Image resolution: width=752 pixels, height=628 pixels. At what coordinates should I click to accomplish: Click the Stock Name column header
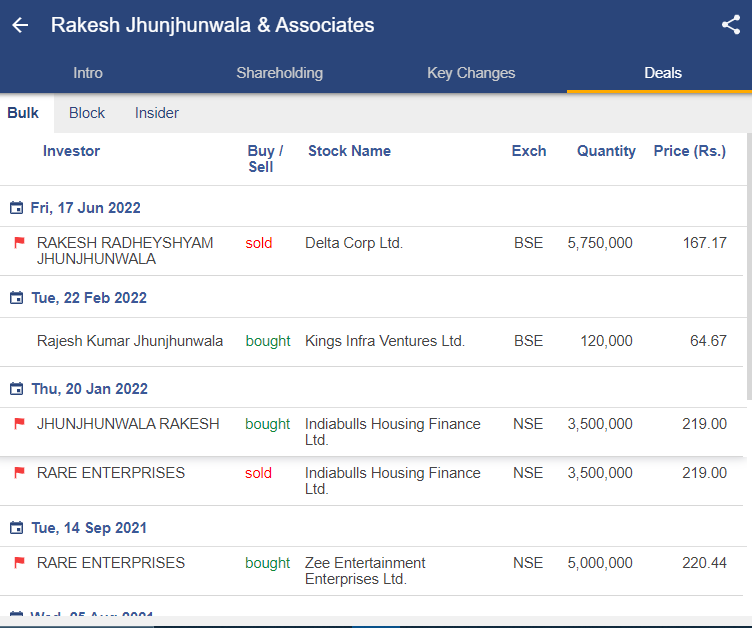349,151
